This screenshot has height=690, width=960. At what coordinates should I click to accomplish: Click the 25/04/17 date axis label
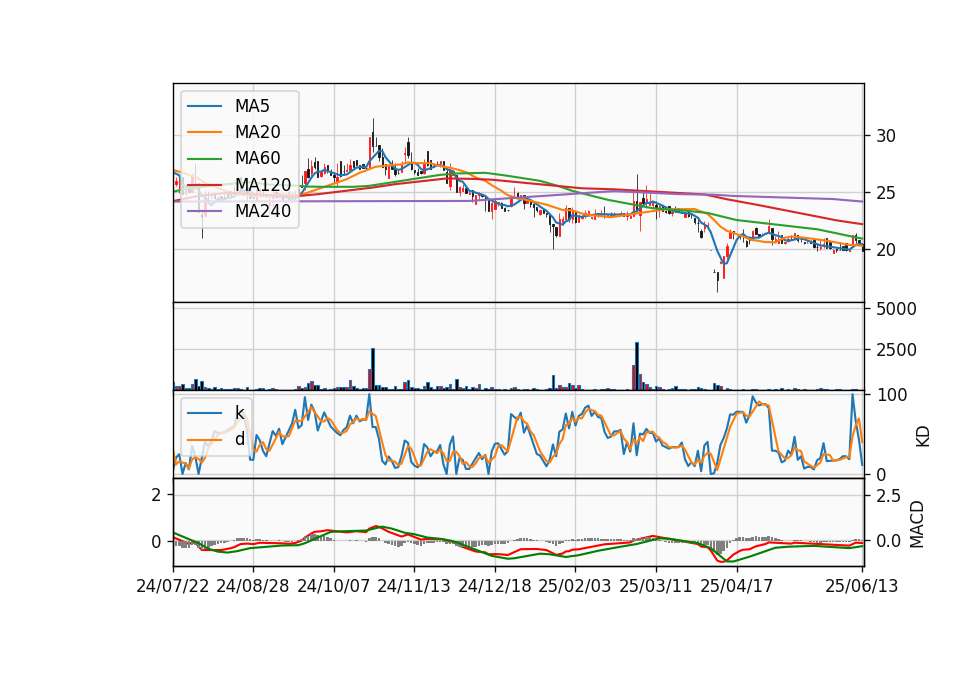pyautogui.click(x=737, y=586)
